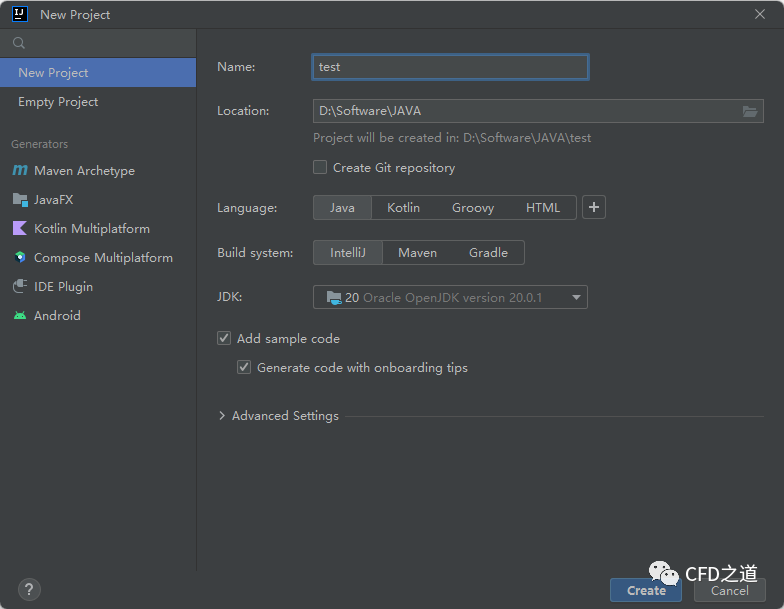Screen dimensions: 784x609
Task: Select Gradle build system
Action: [x=488, y=253]
